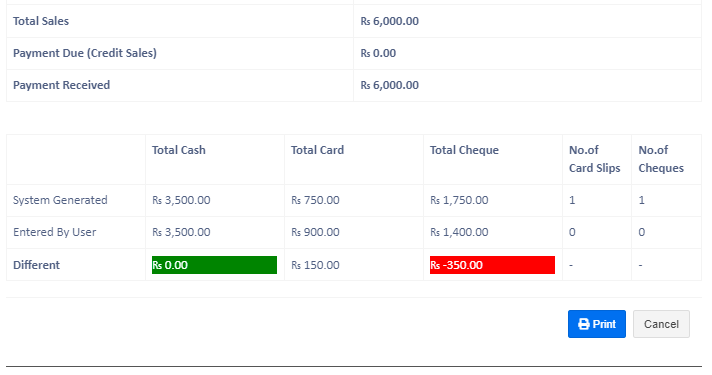This screenshot has width=712, height=375.
Task: Select the green Rs 0.00 cash difference cell
Action: point(214,265)
